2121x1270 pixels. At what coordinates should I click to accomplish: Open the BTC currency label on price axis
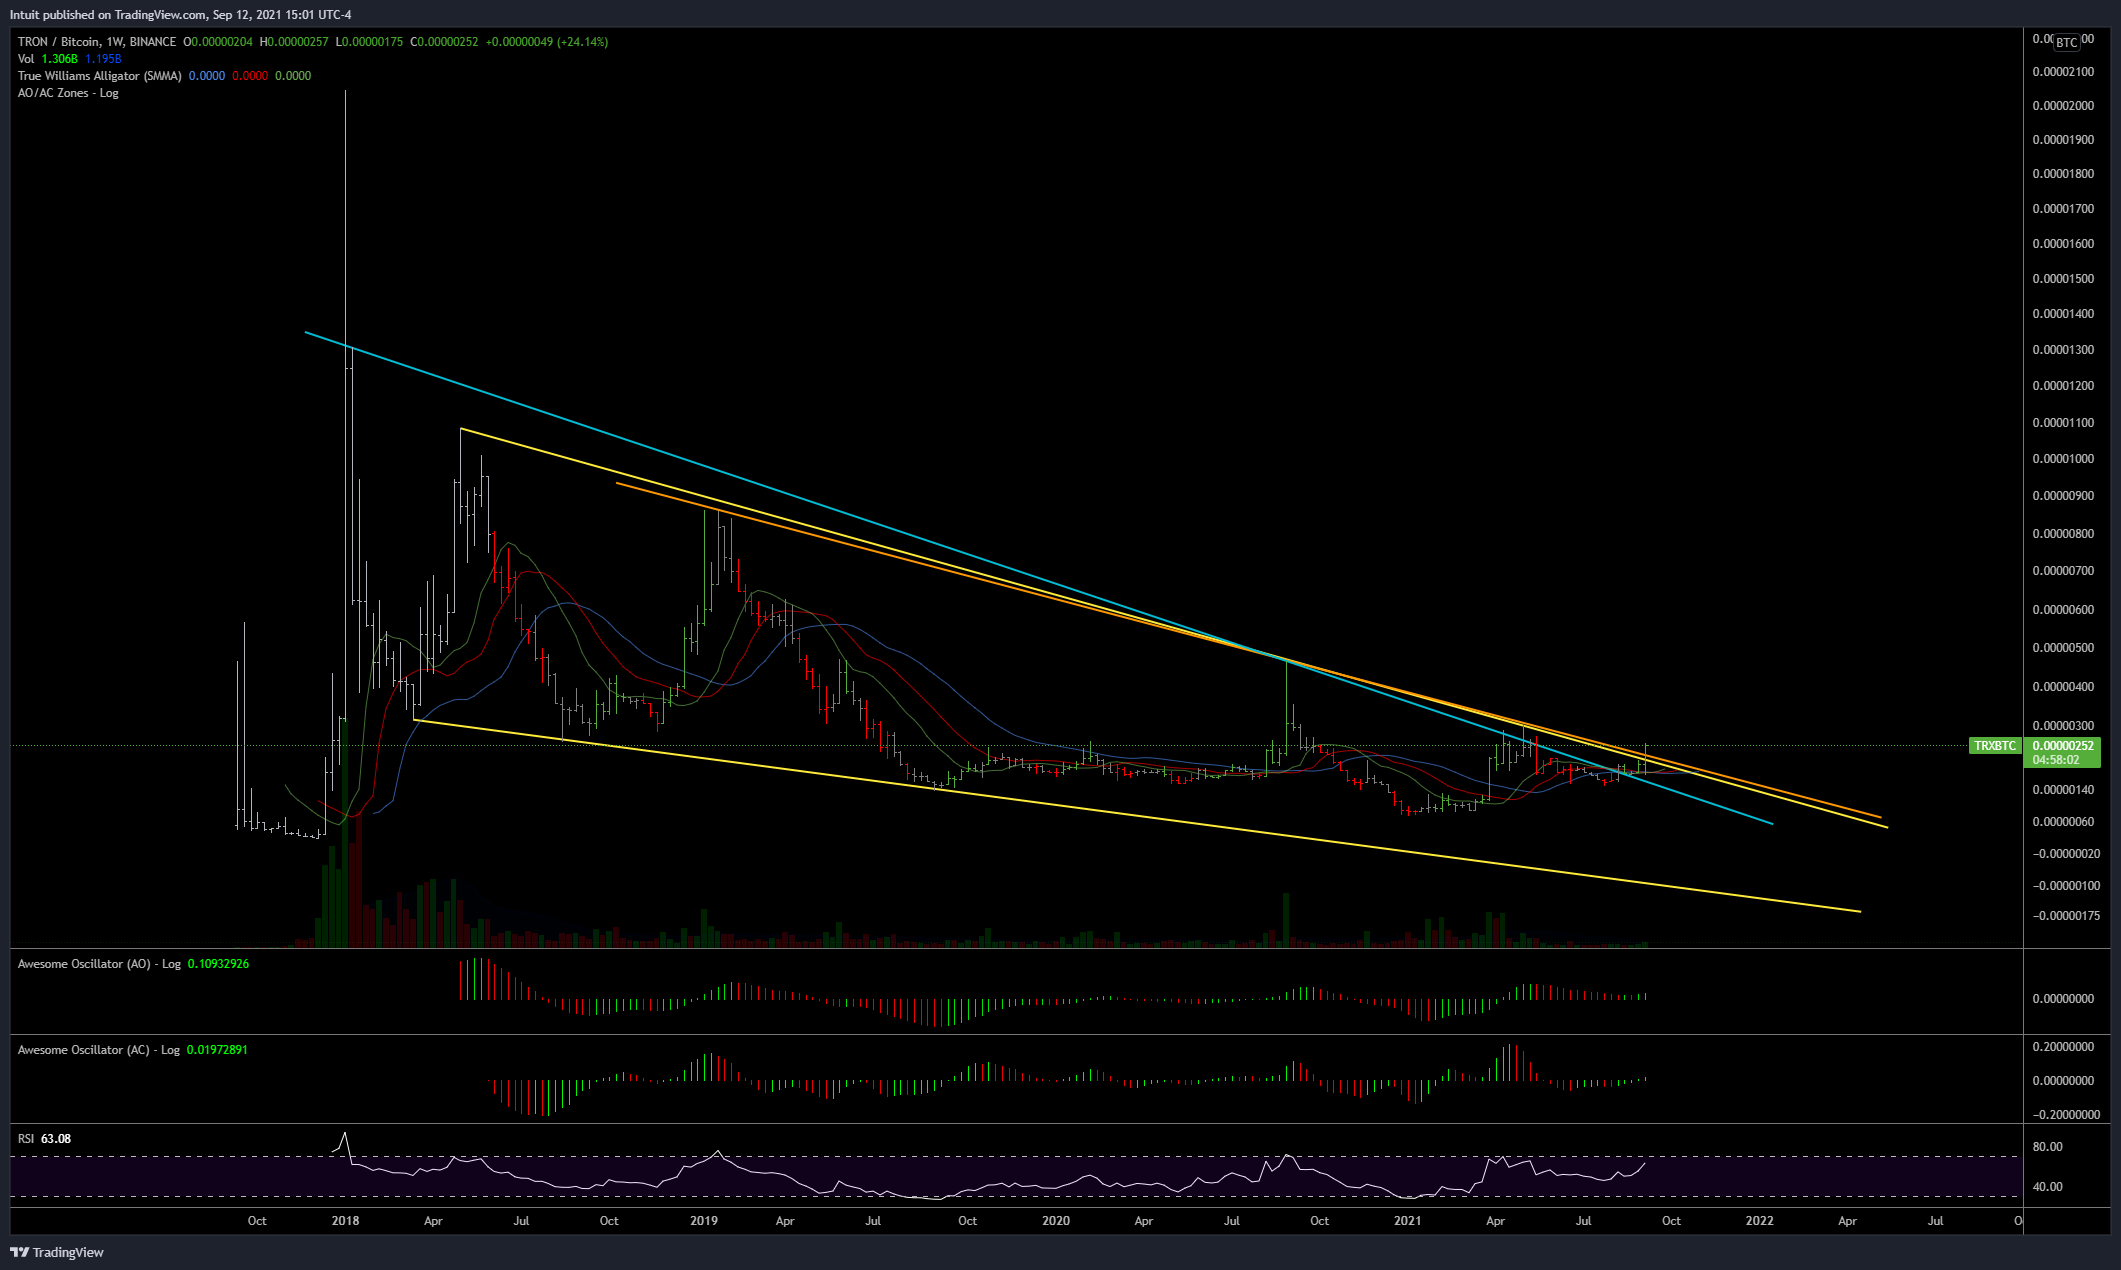(2066, 42)
